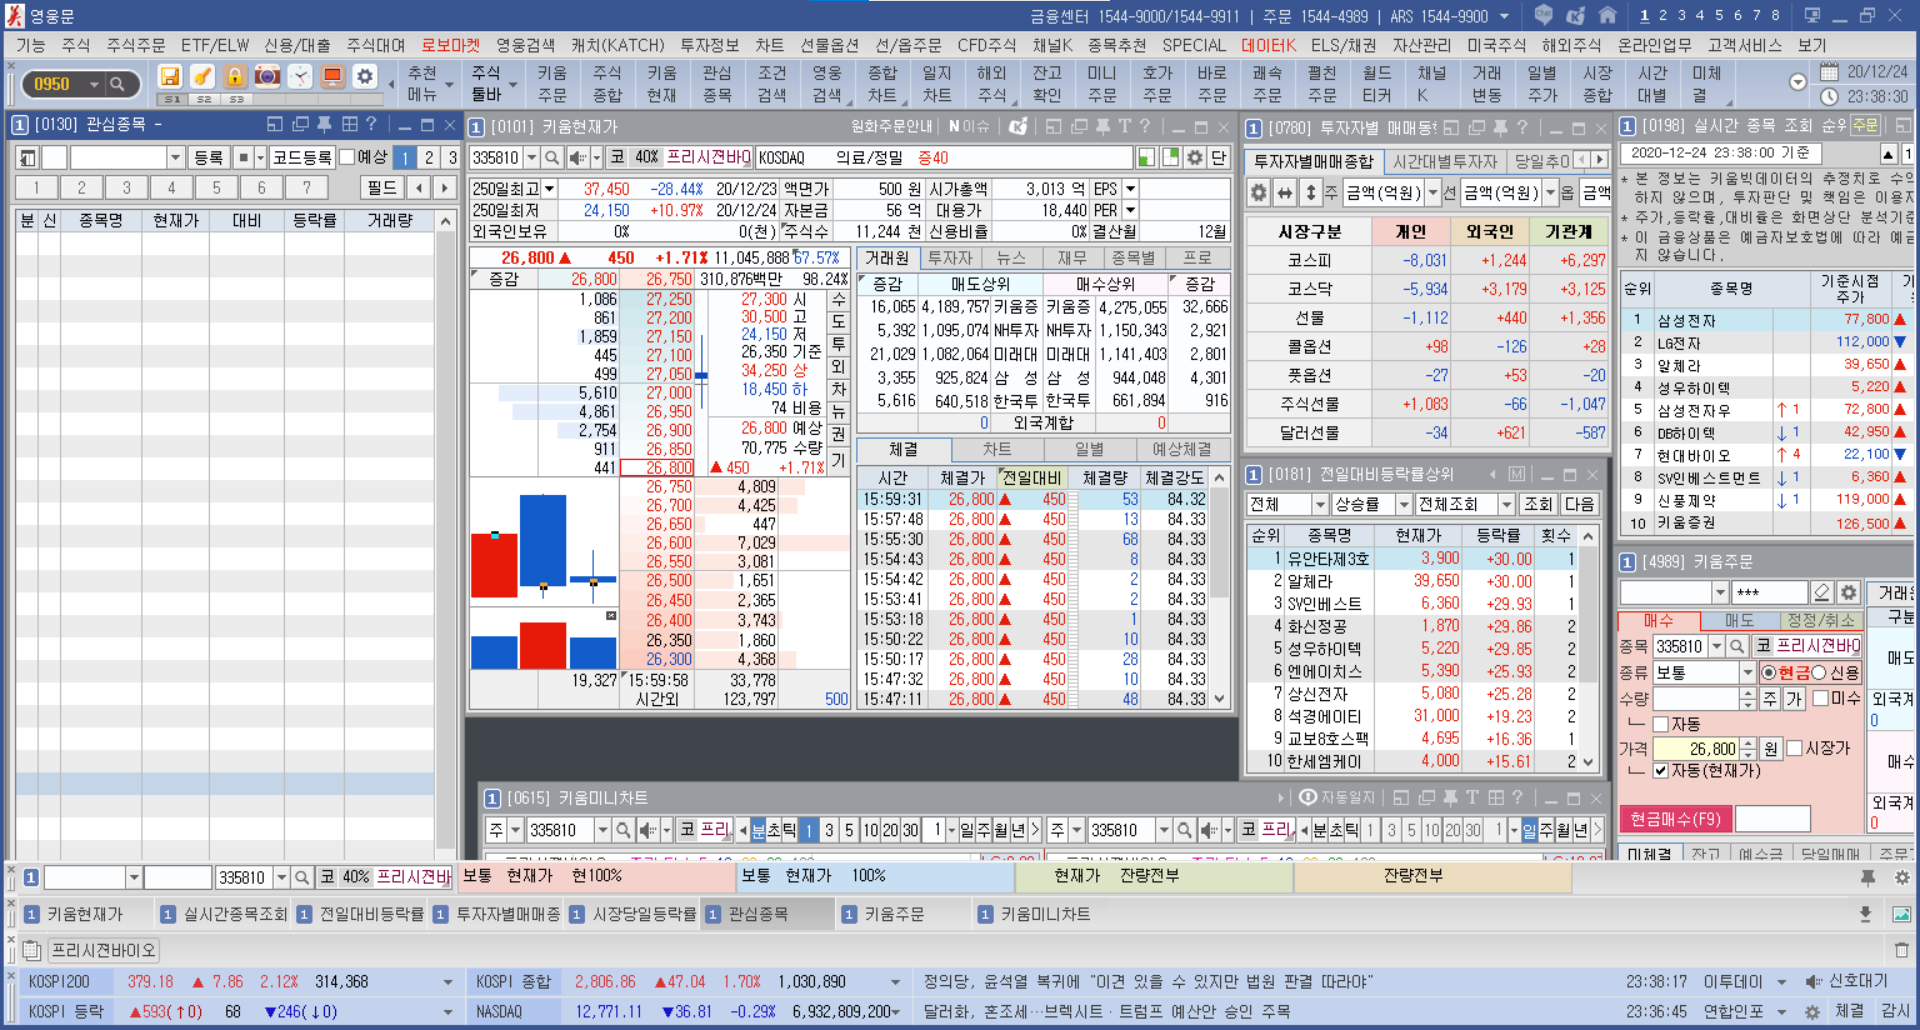1920x1030 pixels.
Task: Open the 투자정보 menu
Action: (709, 45)
